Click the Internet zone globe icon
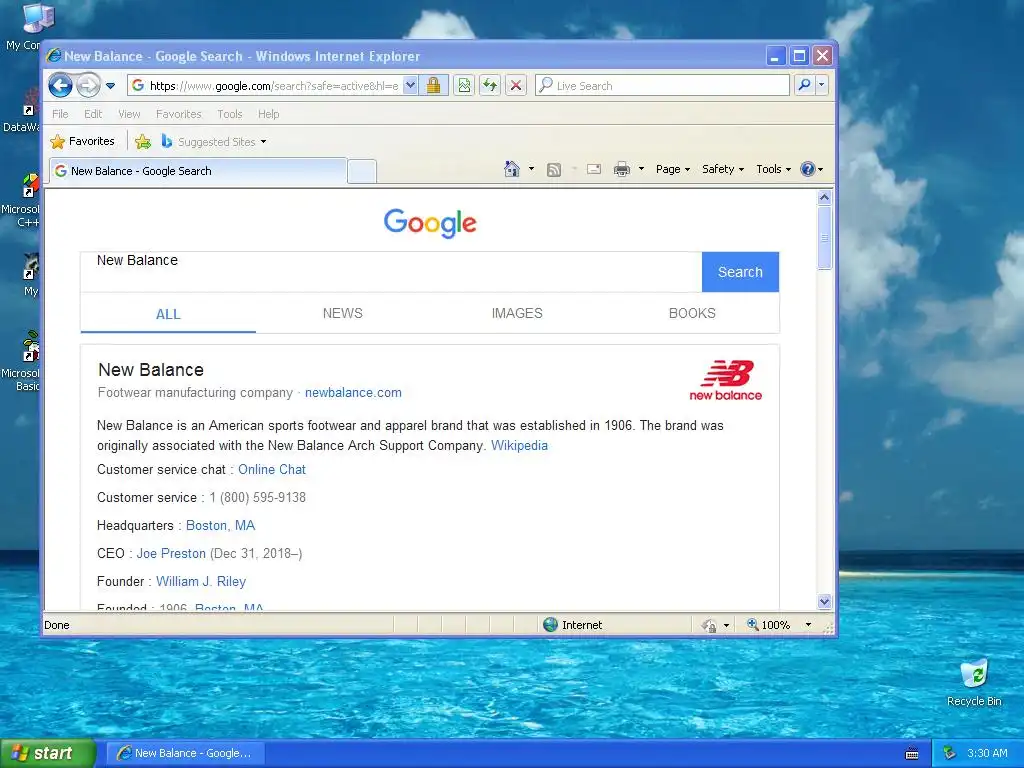The width and height of the screenshot is (1024, 768). point(551,624)
